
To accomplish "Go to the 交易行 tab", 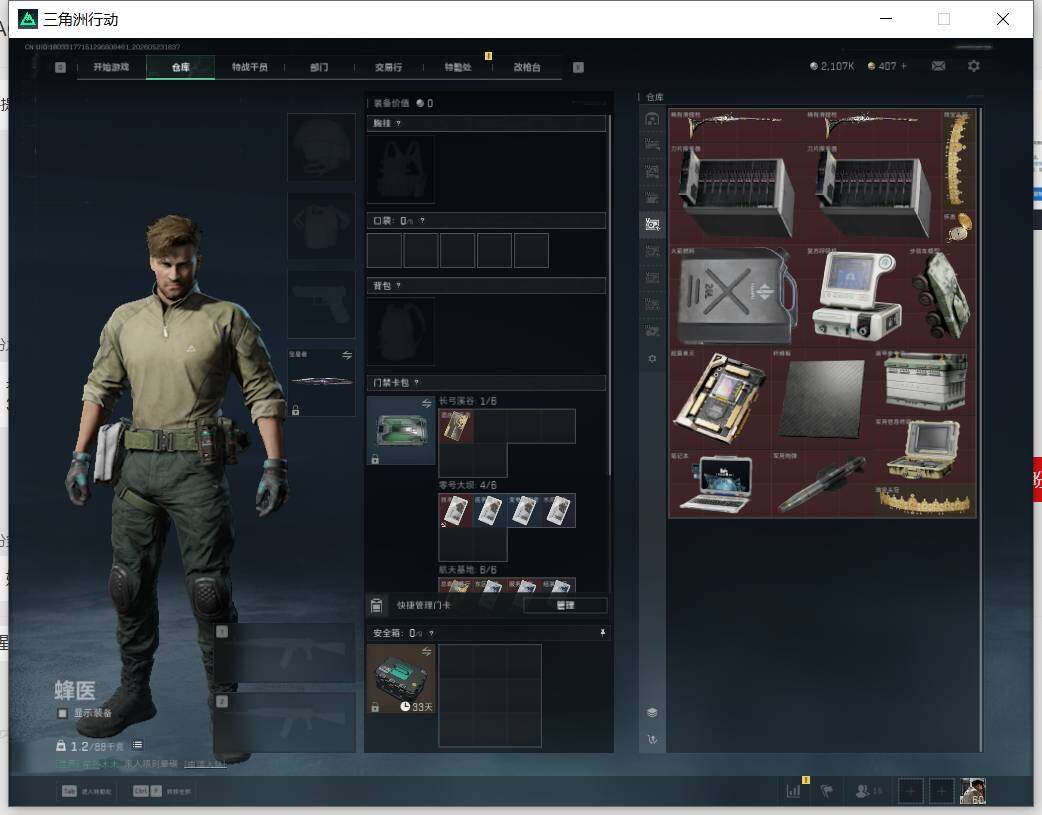I will pos(388,67).
